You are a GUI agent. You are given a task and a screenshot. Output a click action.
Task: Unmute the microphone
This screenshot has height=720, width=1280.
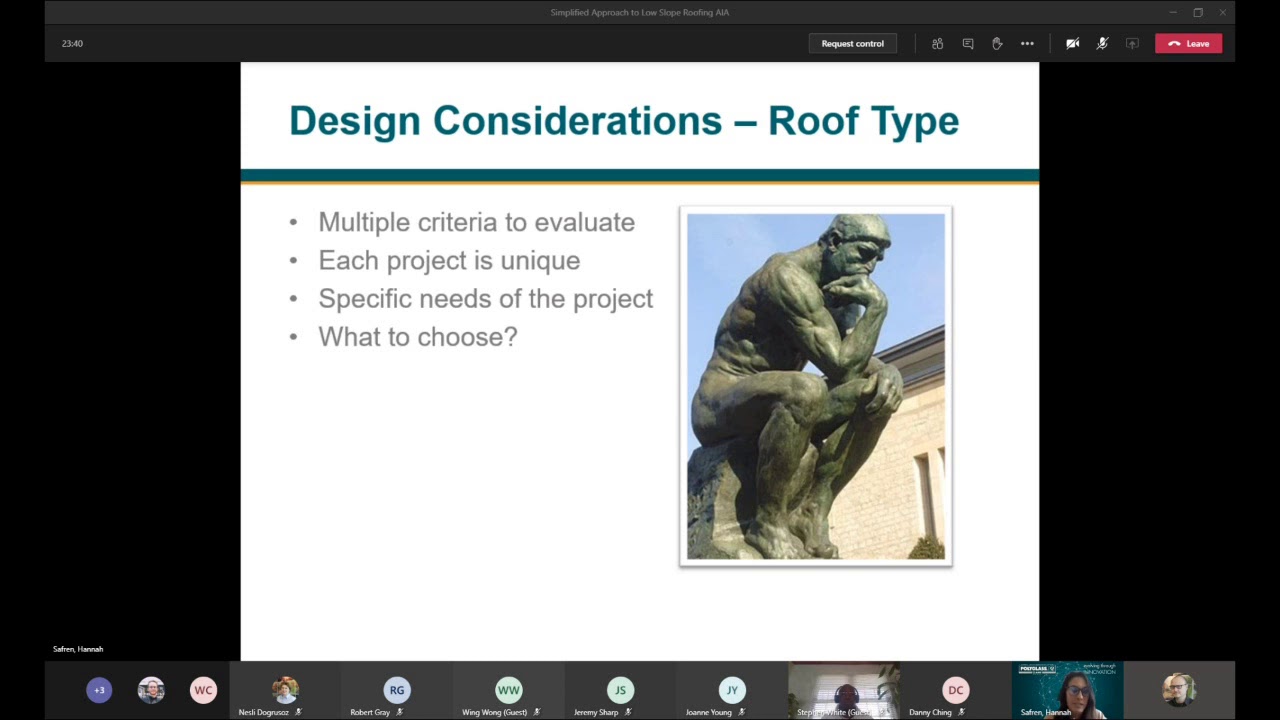pos(1102,44)
